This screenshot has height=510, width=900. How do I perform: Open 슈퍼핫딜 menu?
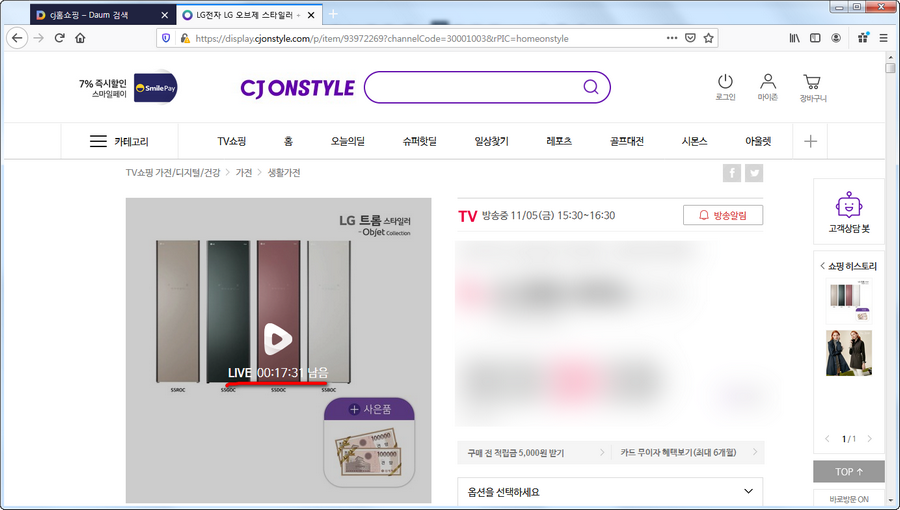[420, 141]
